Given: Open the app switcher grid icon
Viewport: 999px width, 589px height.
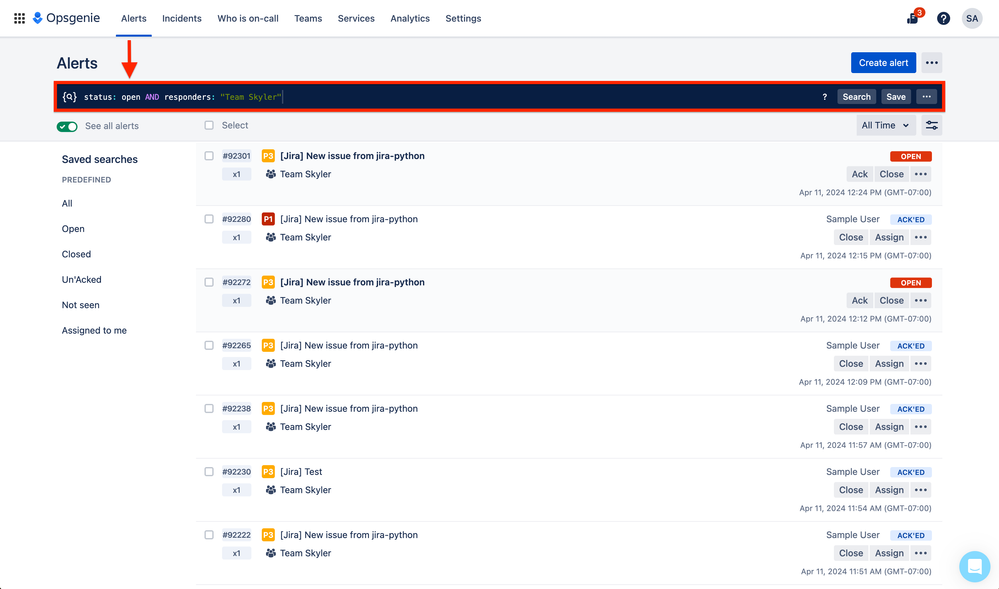Looking at the screenshot, I should click(x=20, y=18).
